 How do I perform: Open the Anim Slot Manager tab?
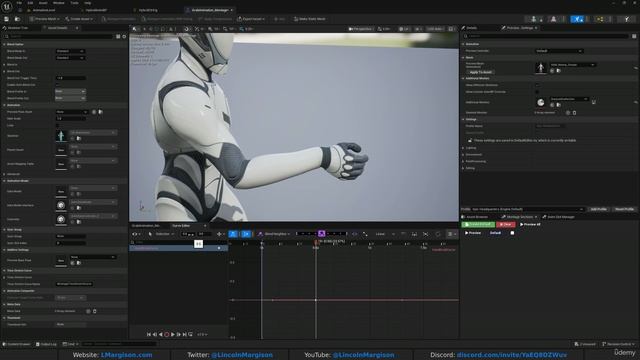click(559, 217)
